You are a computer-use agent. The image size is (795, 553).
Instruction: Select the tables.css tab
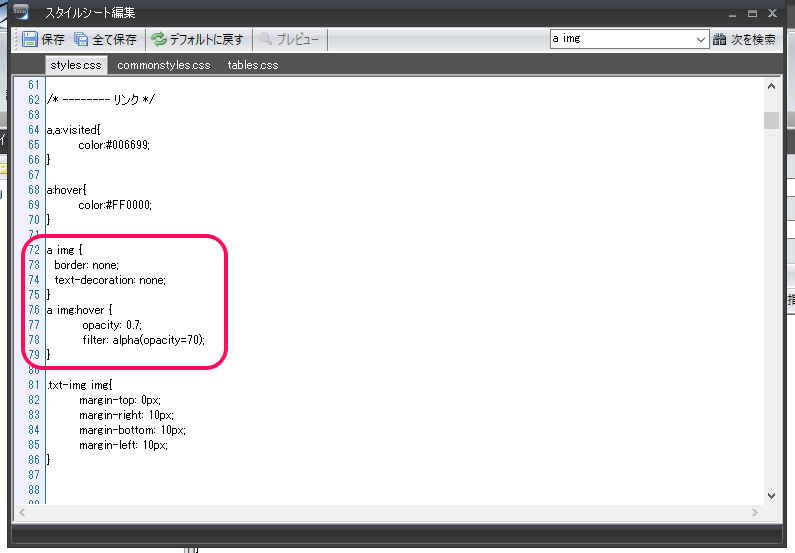pos(252,65)
